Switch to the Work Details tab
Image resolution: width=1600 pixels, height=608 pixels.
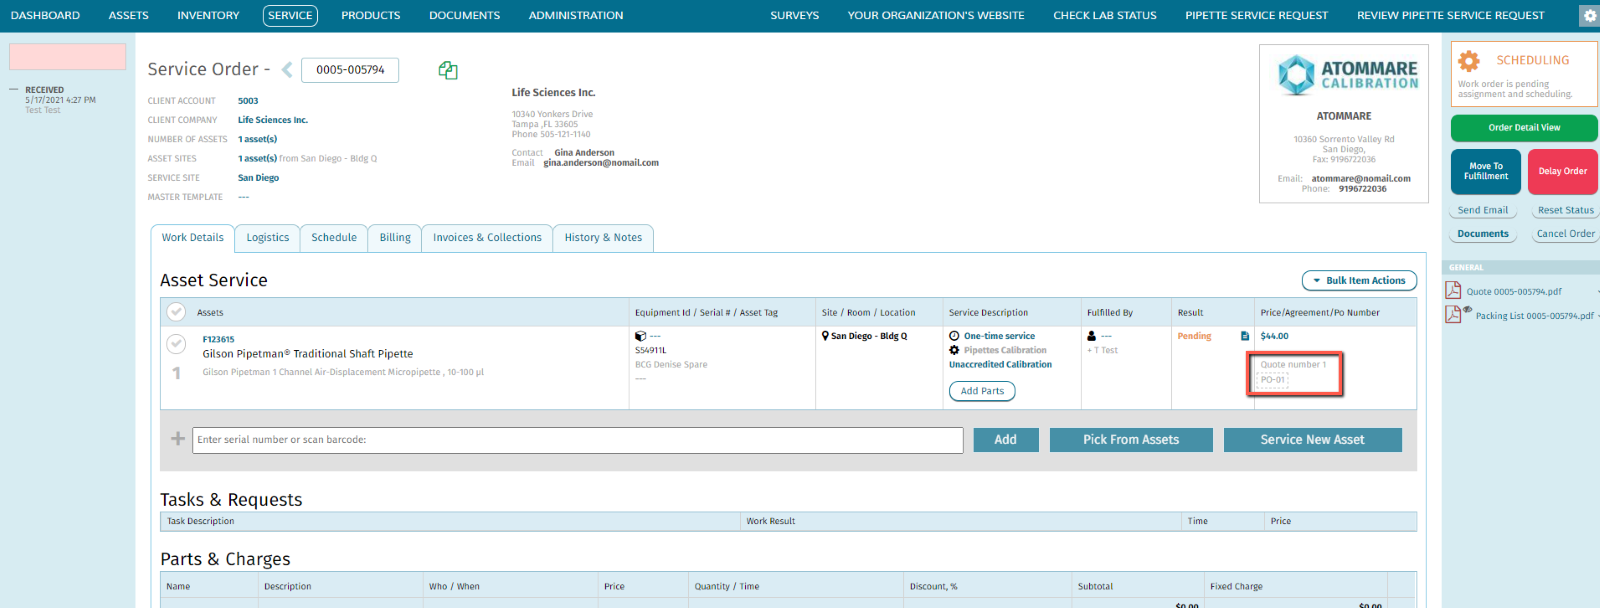(x=193, y=238)
